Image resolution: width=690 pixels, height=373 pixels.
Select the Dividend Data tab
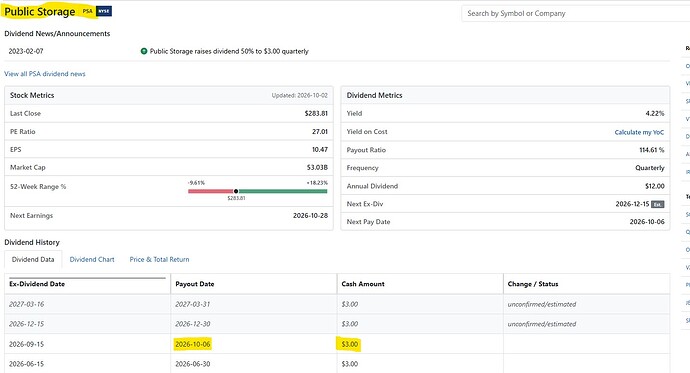click(33, 260)
